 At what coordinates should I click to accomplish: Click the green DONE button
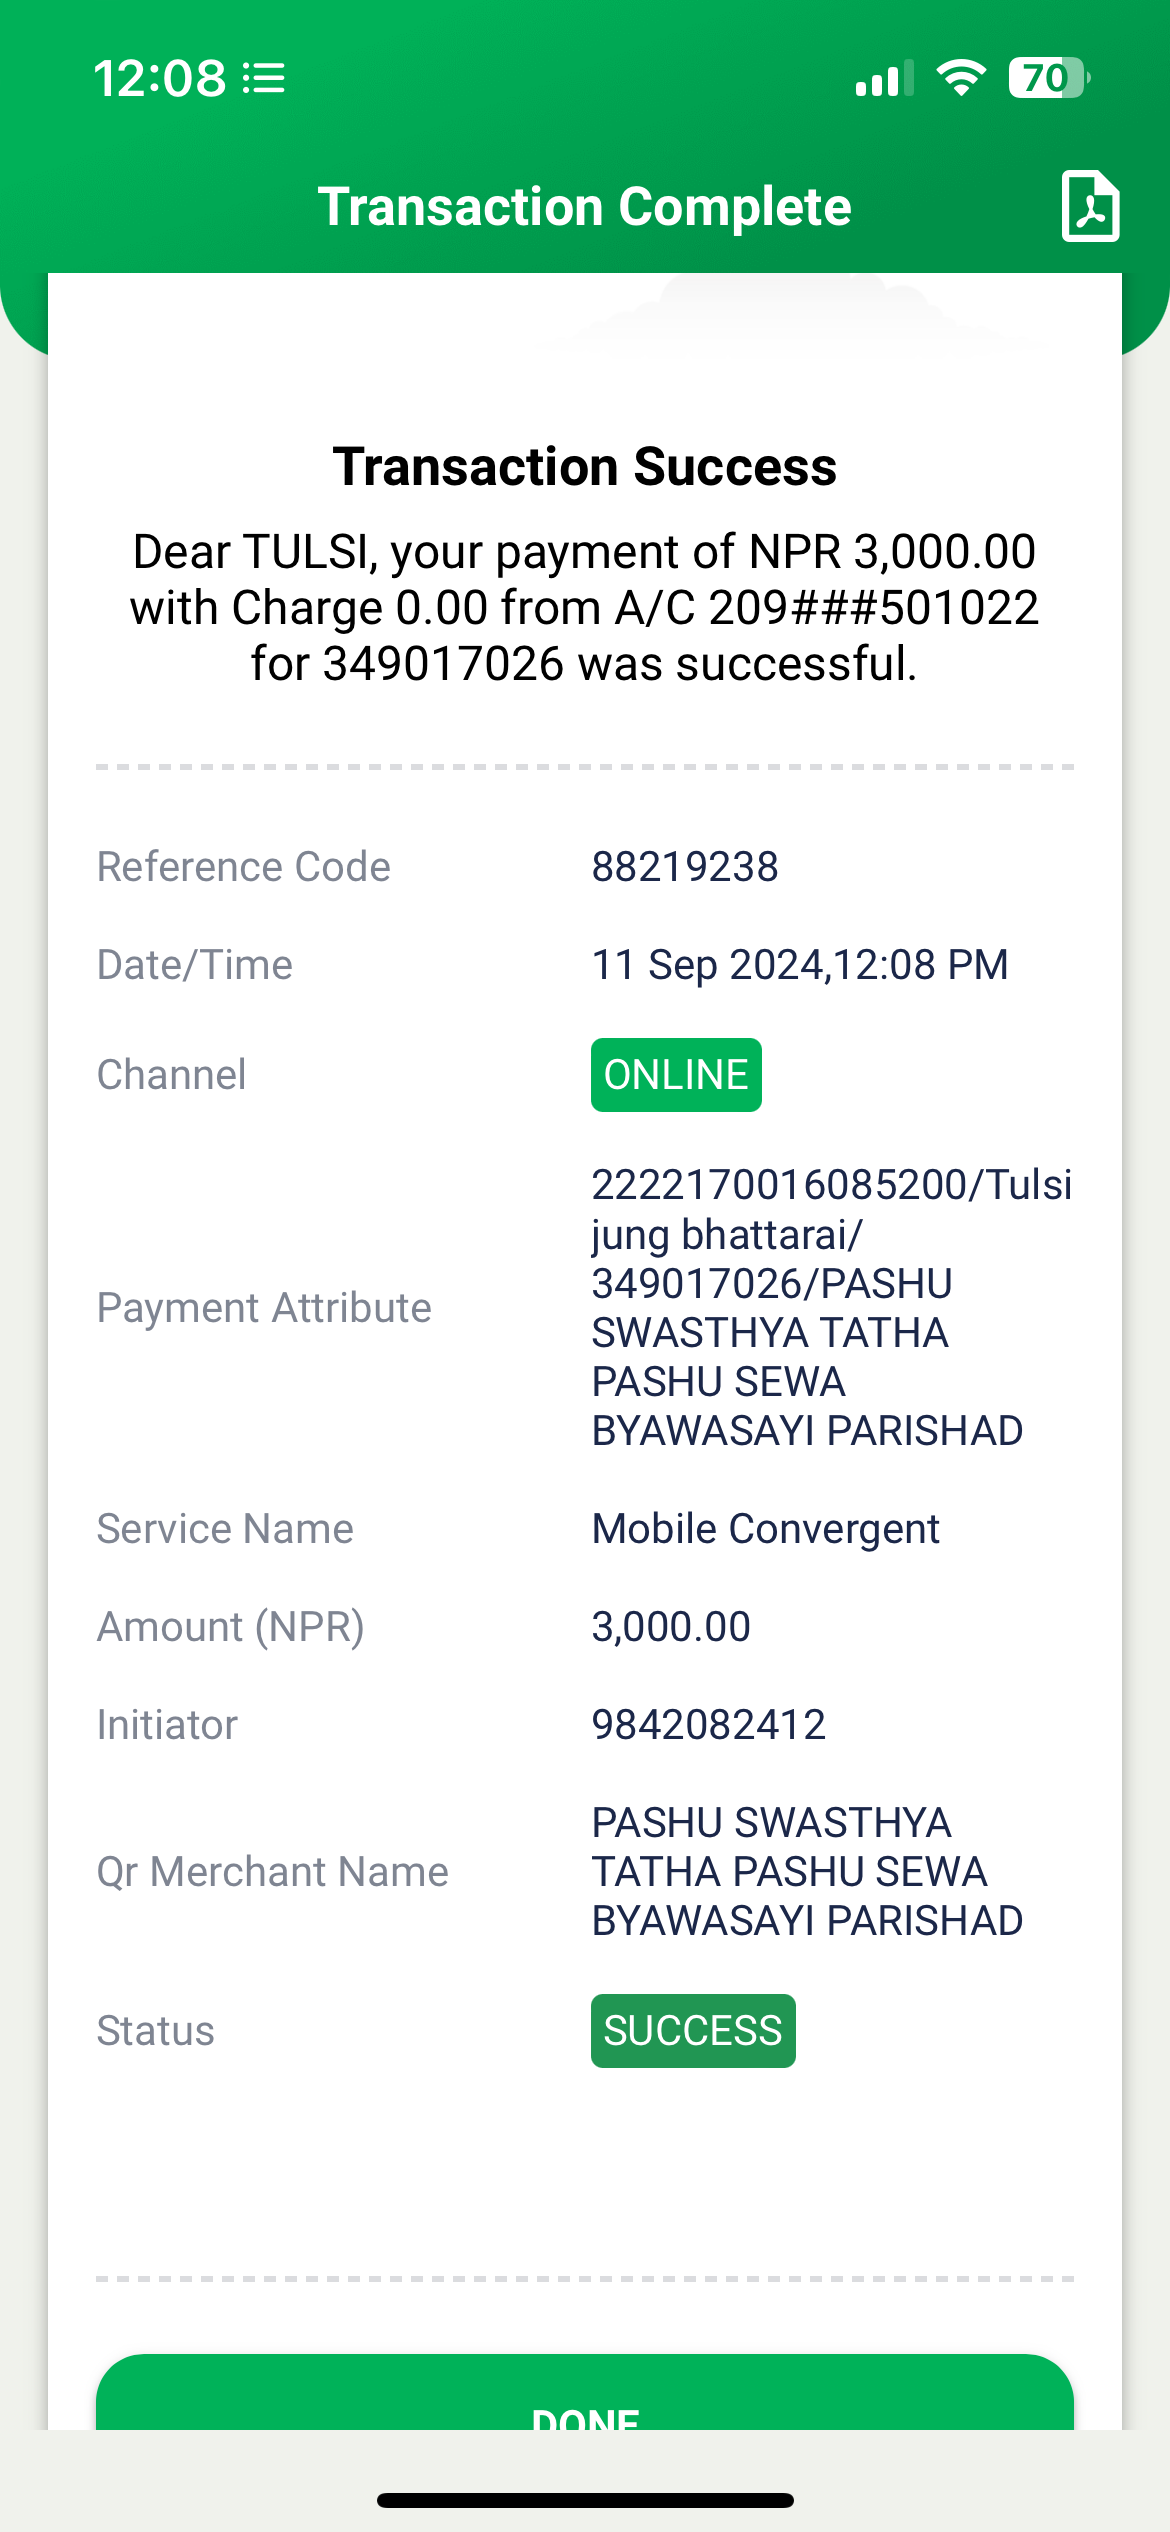pos(585,2393)
